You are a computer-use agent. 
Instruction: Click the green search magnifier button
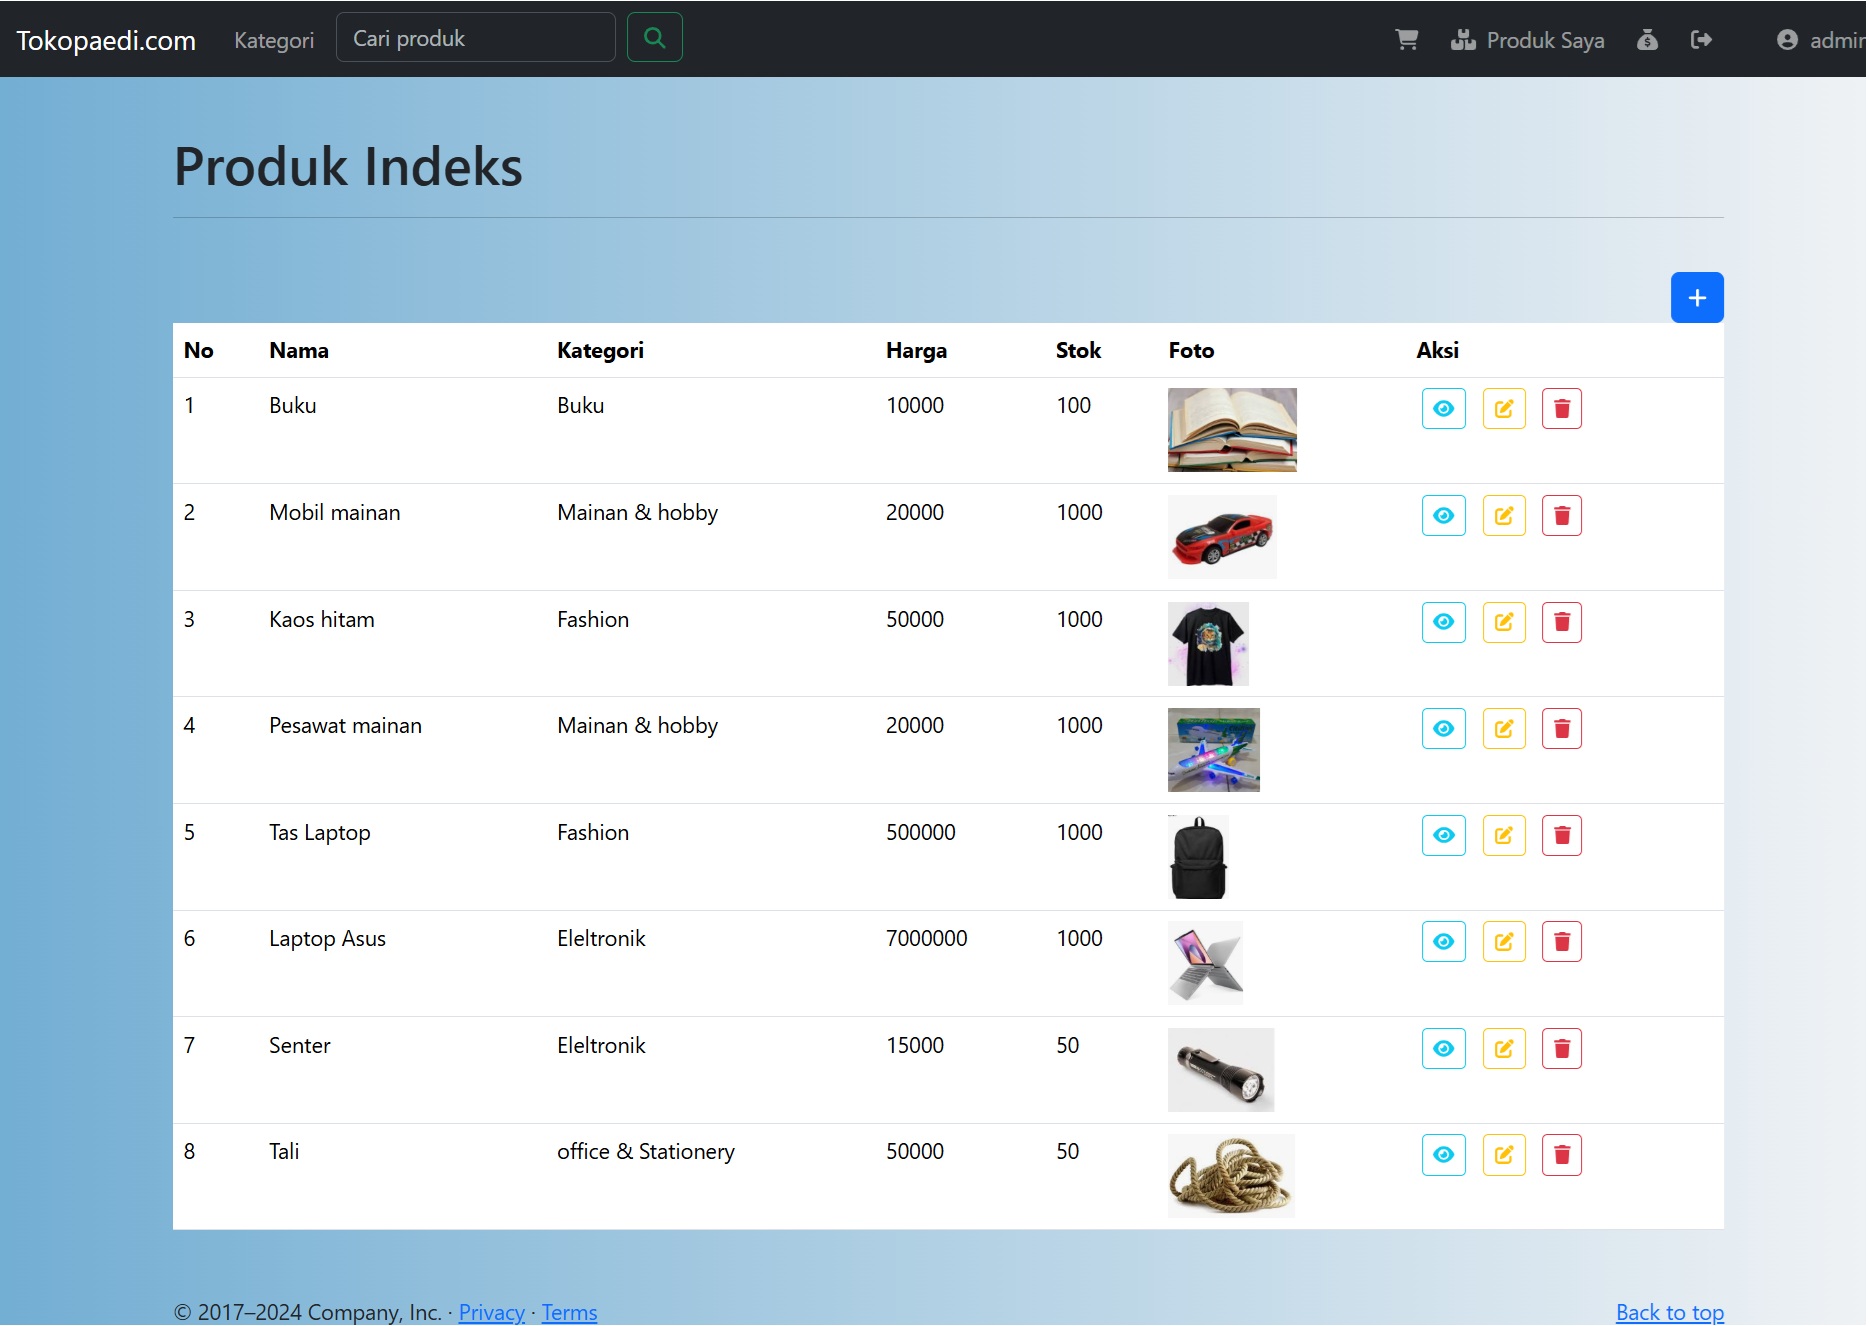[x=655, y=38]
